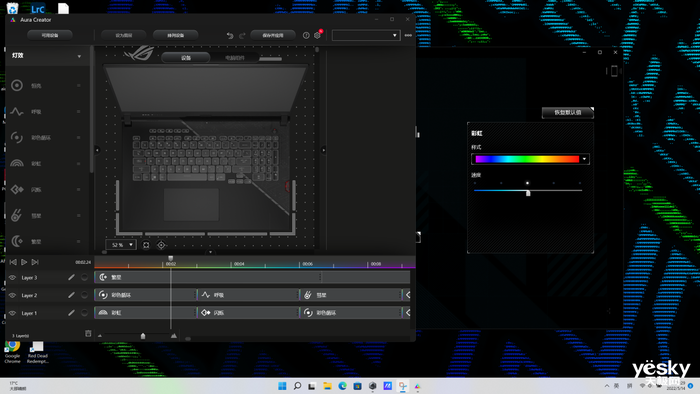
Task: Collapse the device preview with the bottom arrow
Action: 210,252
